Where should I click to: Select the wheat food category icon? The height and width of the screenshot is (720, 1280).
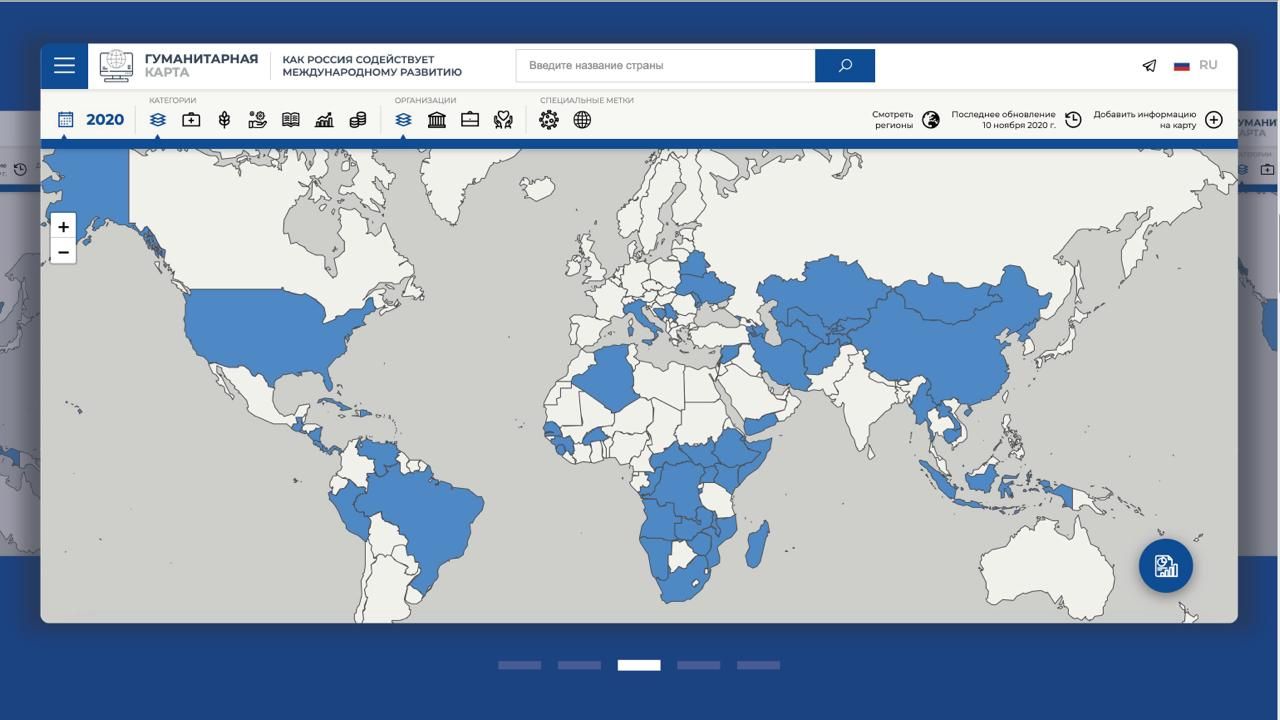(x=224, y=120)
